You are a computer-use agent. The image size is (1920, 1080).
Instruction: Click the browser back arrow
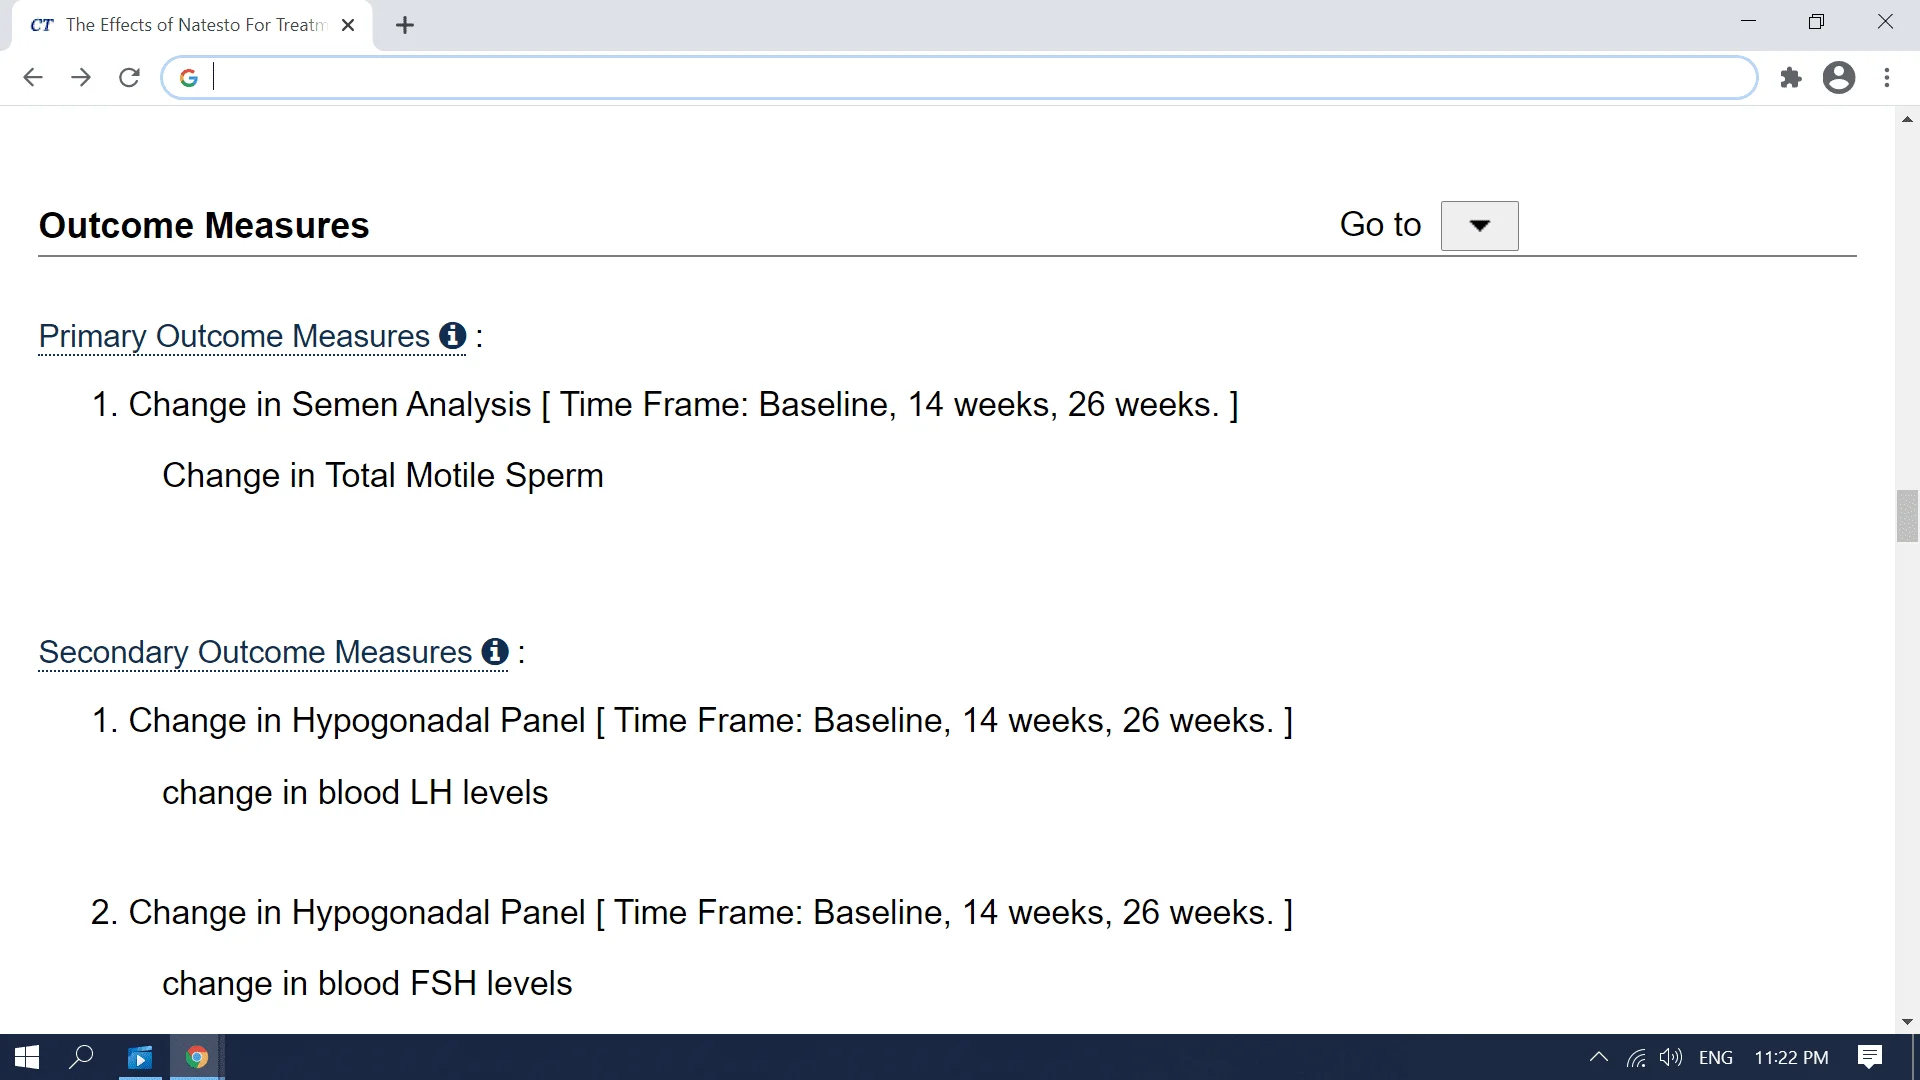pos(33,78)
